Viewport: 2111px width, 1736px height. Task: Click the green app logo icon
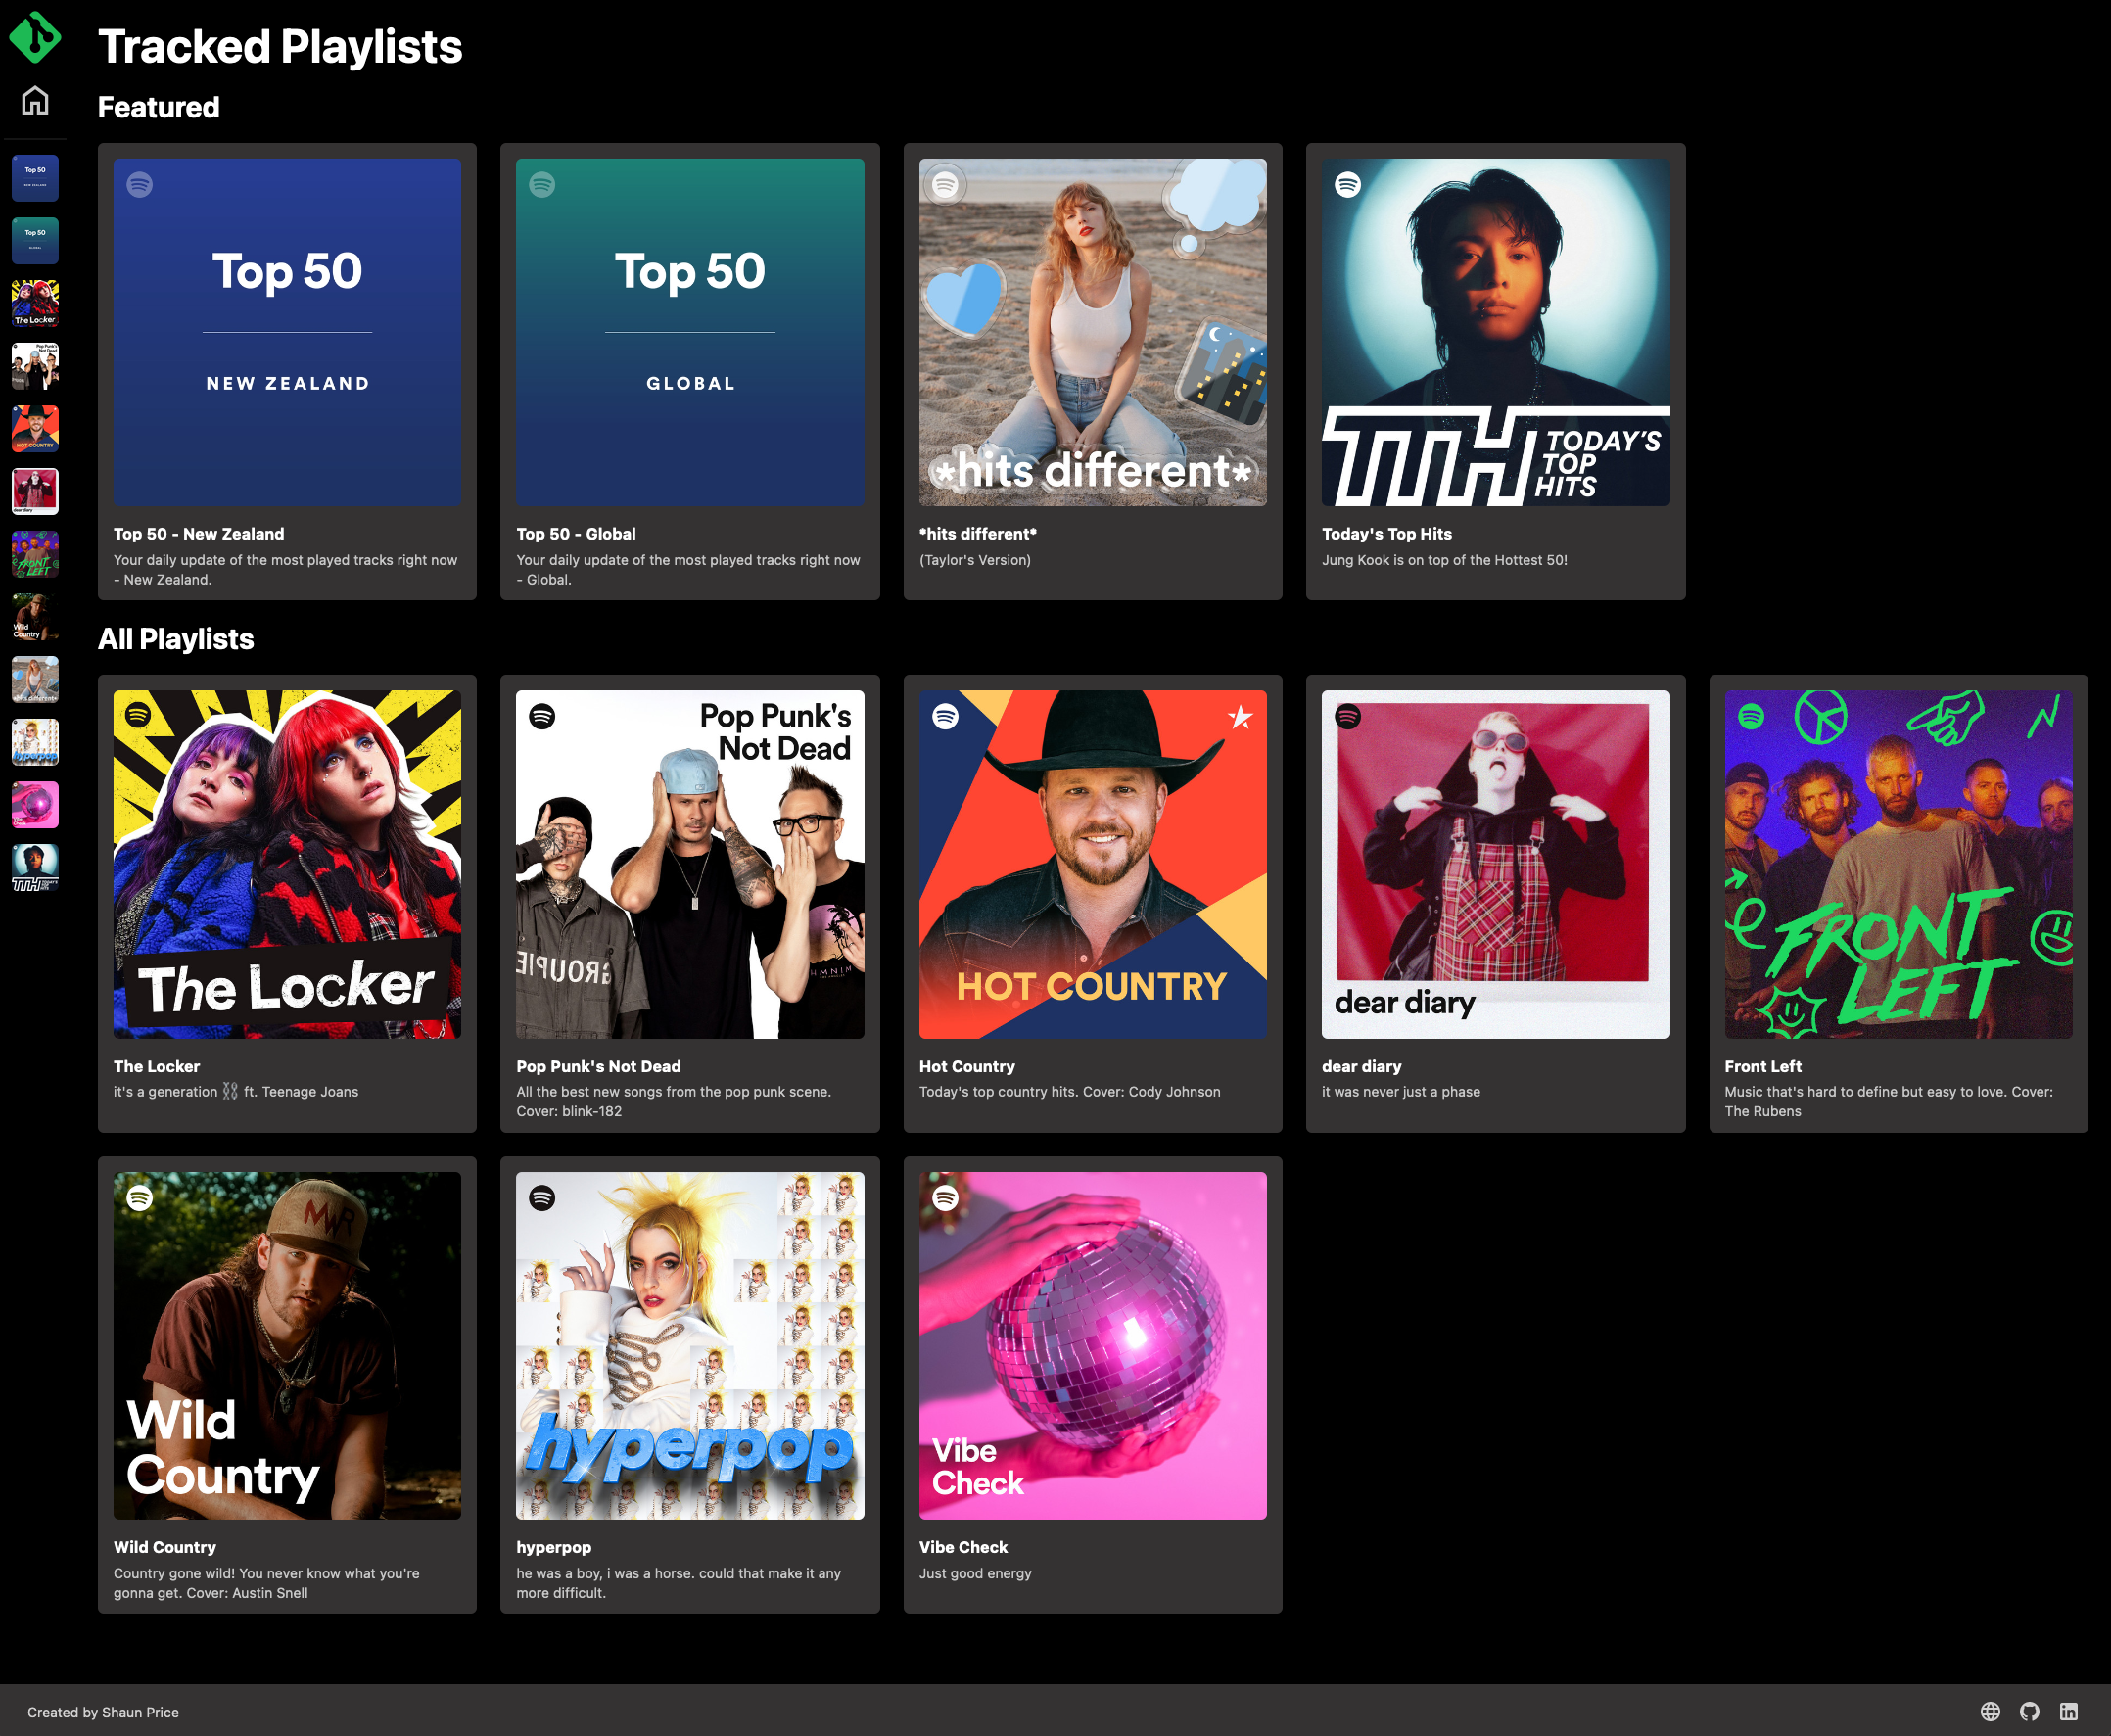tap(35, 37)
